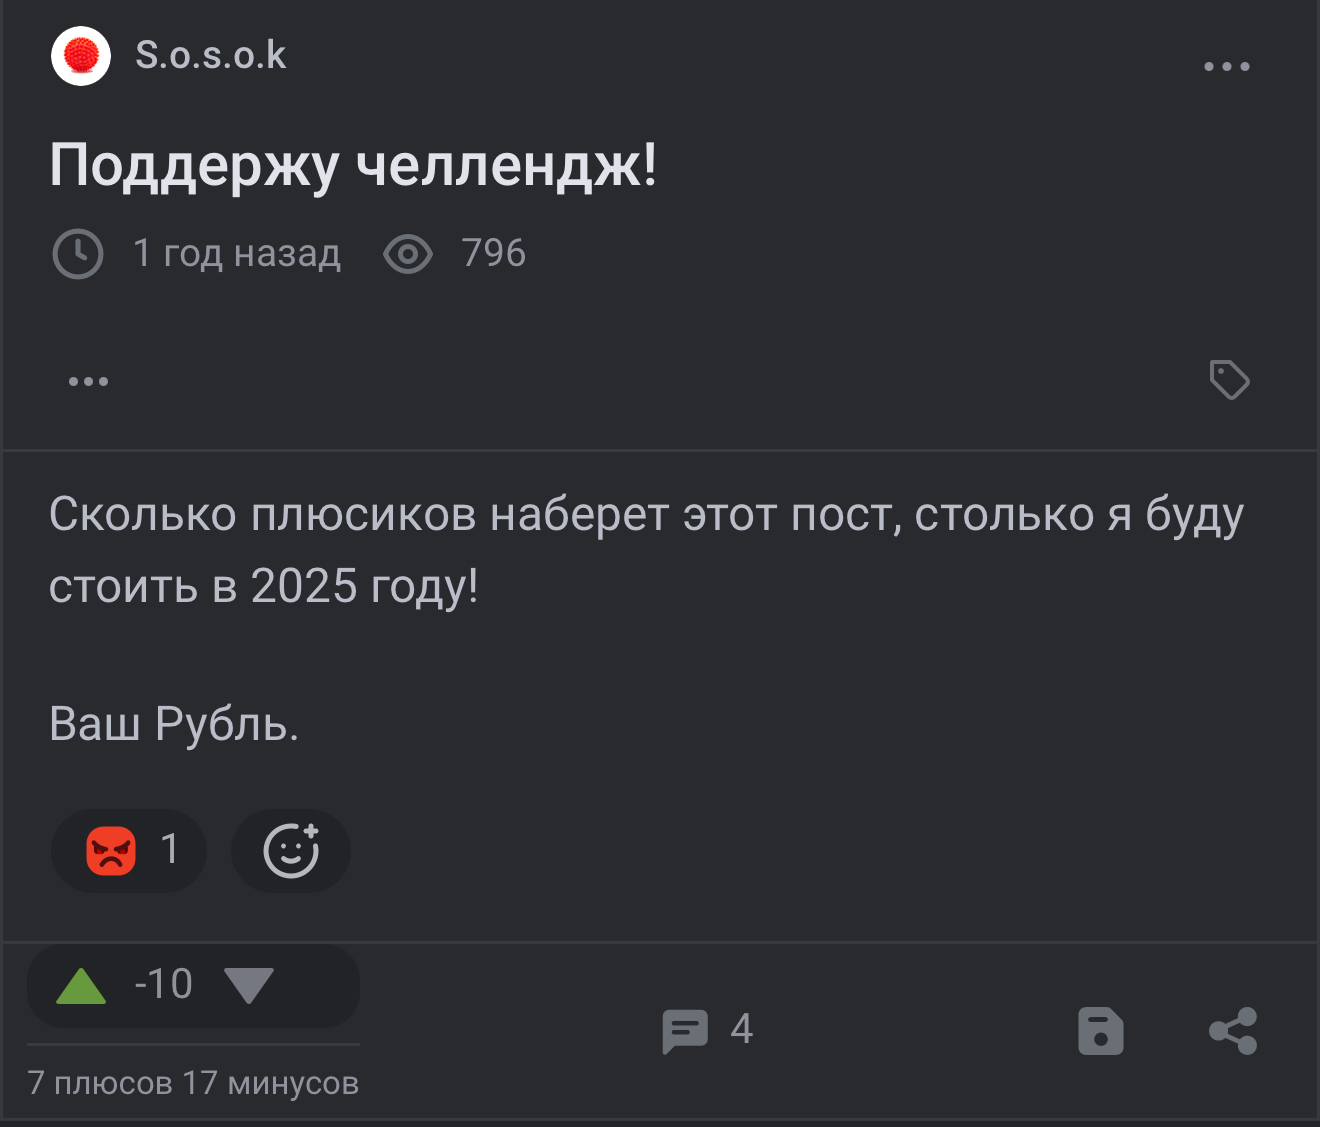The height and width of the screenshot is (1127, 1320).
Task: Click the clock icon beside post date
Action: click(x=78, y=254)
